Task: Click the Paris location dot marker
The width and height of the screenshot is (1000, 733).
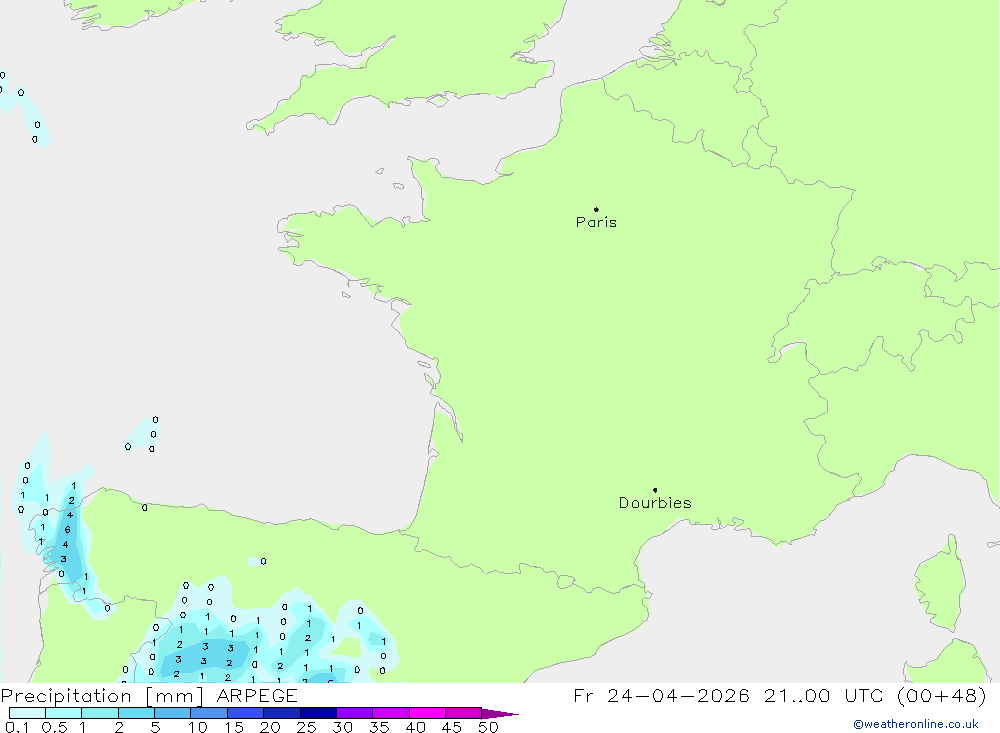Action: 596,209
